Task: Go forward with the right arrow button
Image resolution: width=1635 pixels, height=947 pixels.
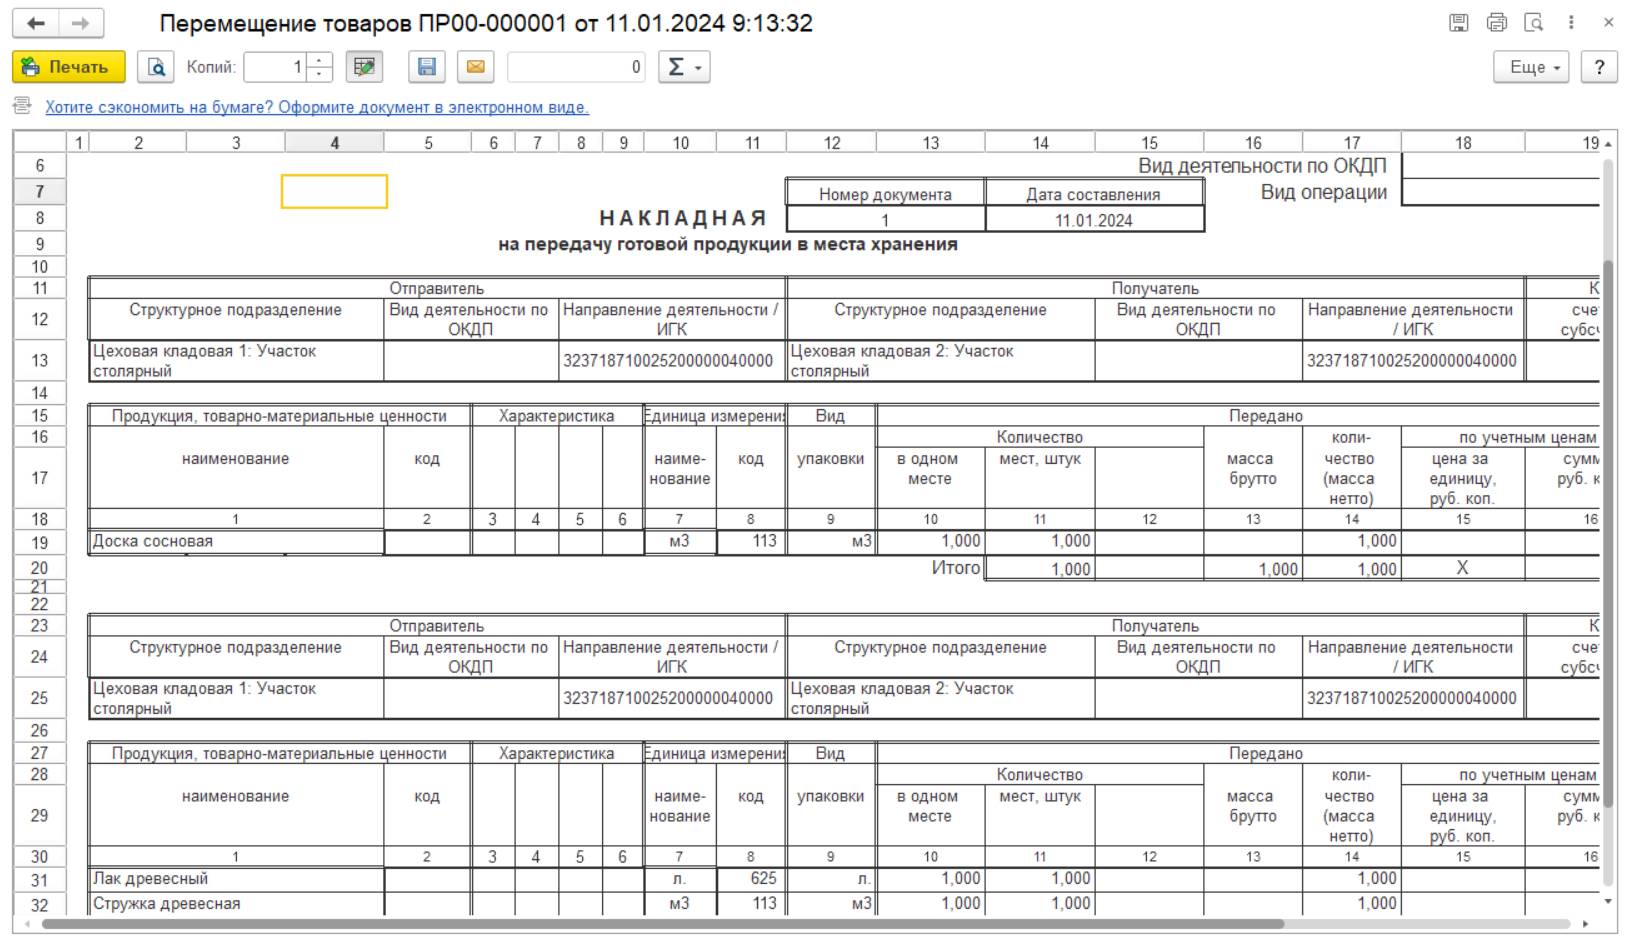Action: click(x=81, y=23)
